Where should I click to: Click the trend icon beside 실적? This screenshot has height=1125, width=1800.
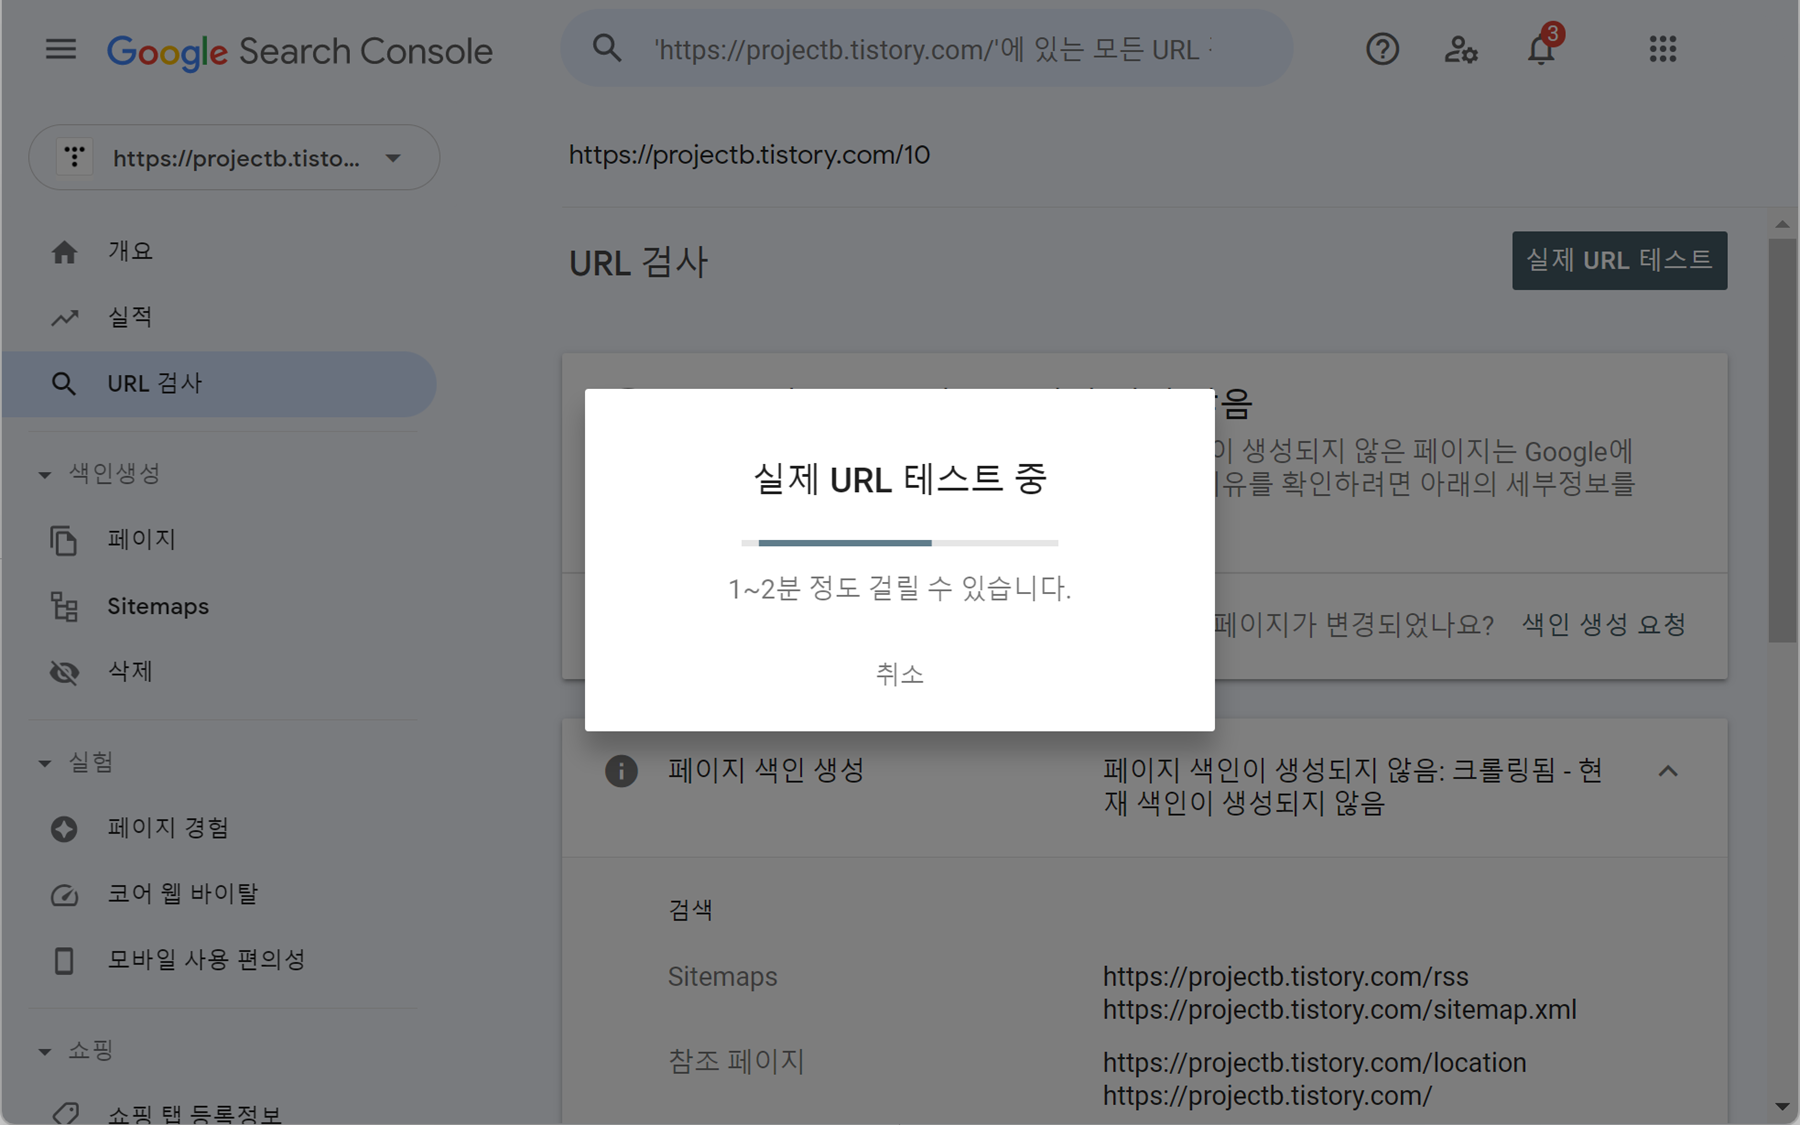pyautogui.click(x=65, y=318)
